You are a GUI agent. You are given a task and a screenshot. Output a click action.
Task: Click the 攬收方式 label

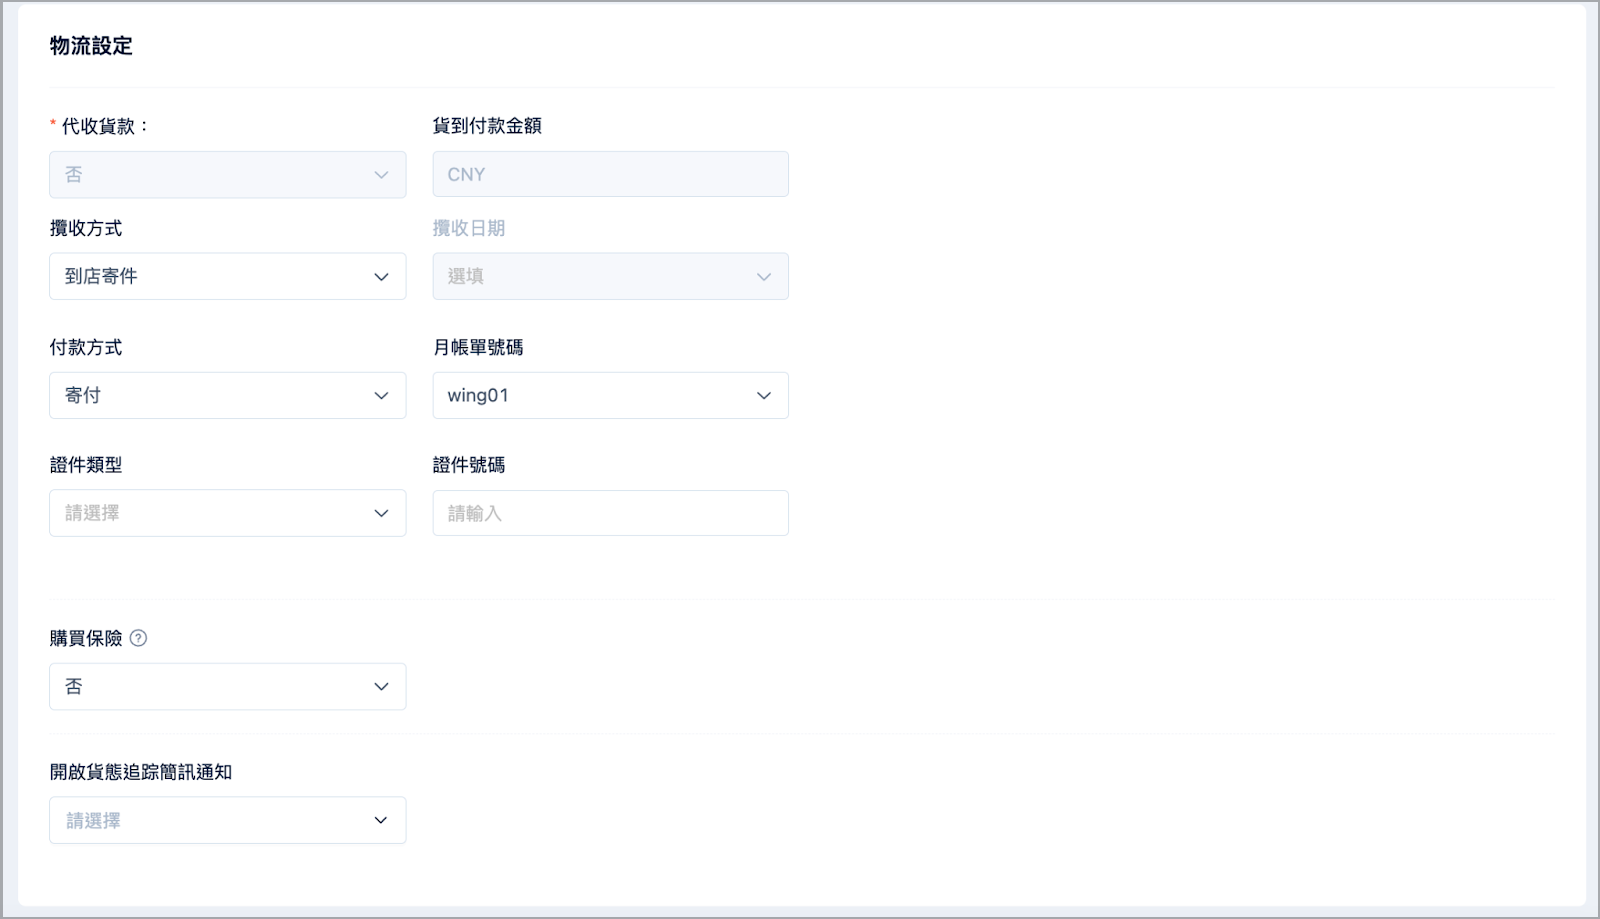86,228
